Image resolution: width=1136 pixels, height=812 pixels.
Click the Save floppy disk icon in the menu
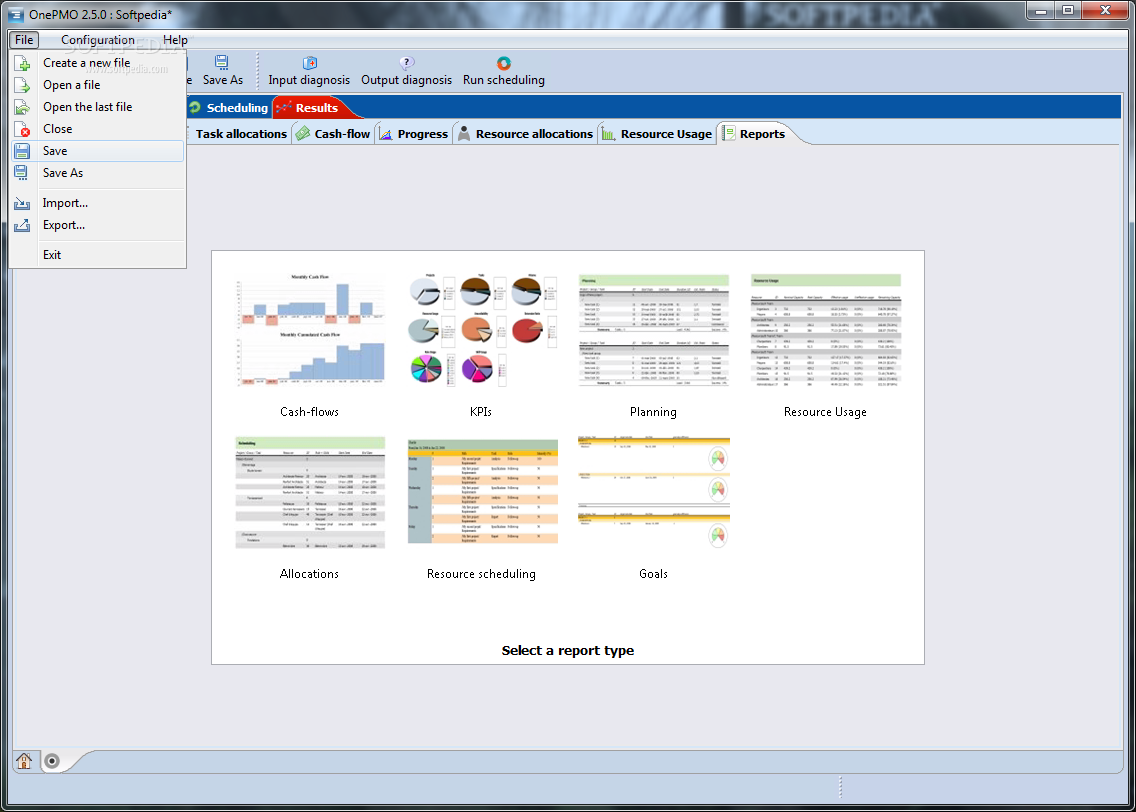point(22,151)
